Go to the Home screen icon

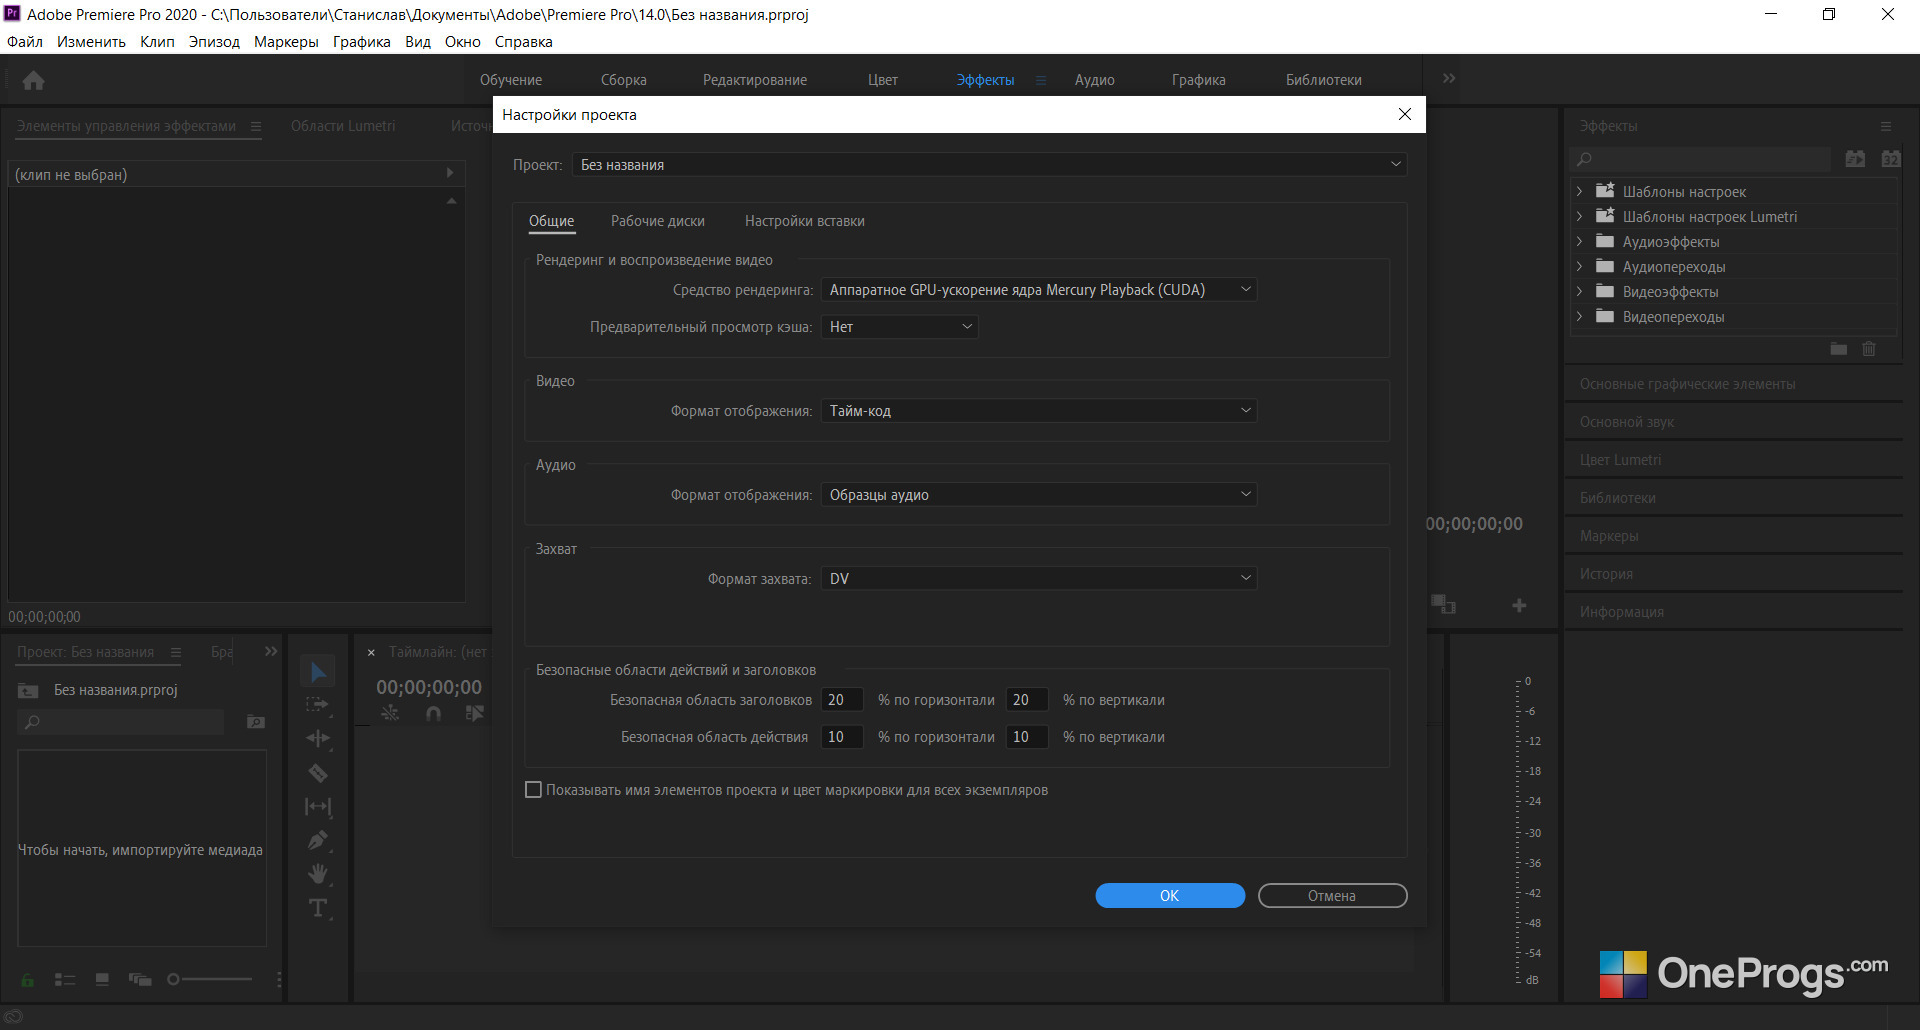tap(33, 80)
